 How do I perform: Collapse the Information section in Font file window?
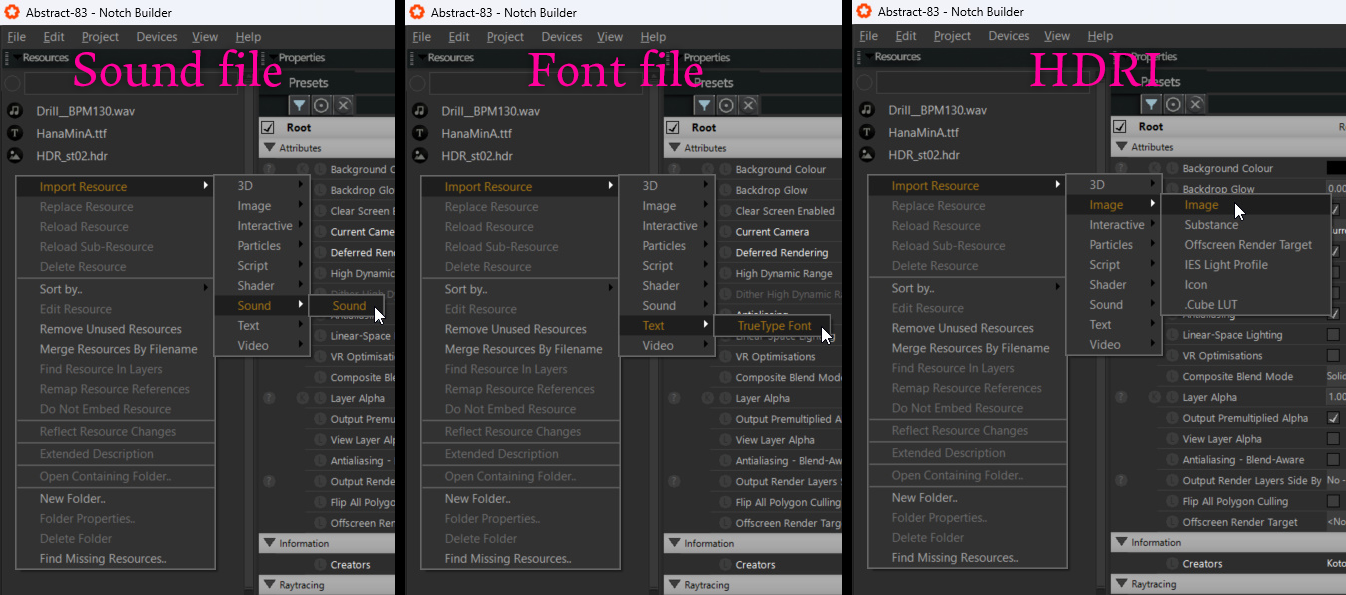[x=674, y=543]
